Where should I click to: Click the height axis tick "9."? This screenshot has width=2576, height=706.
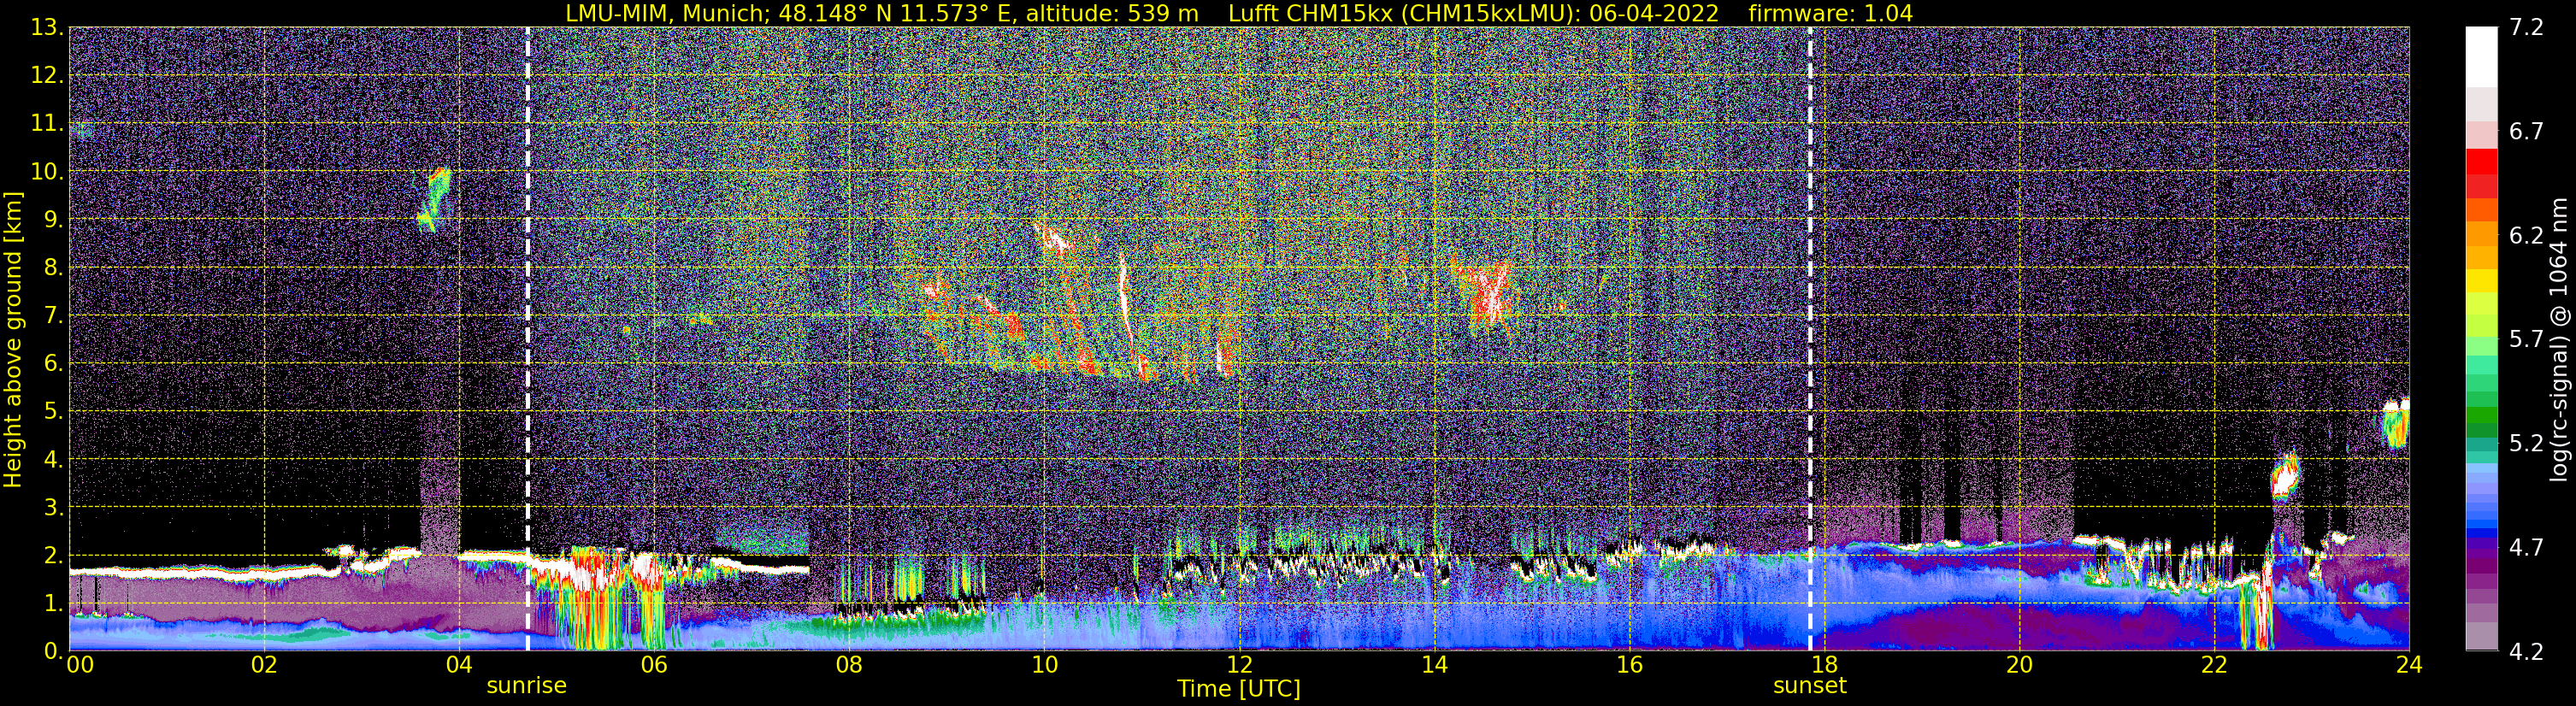click(53, 220)
